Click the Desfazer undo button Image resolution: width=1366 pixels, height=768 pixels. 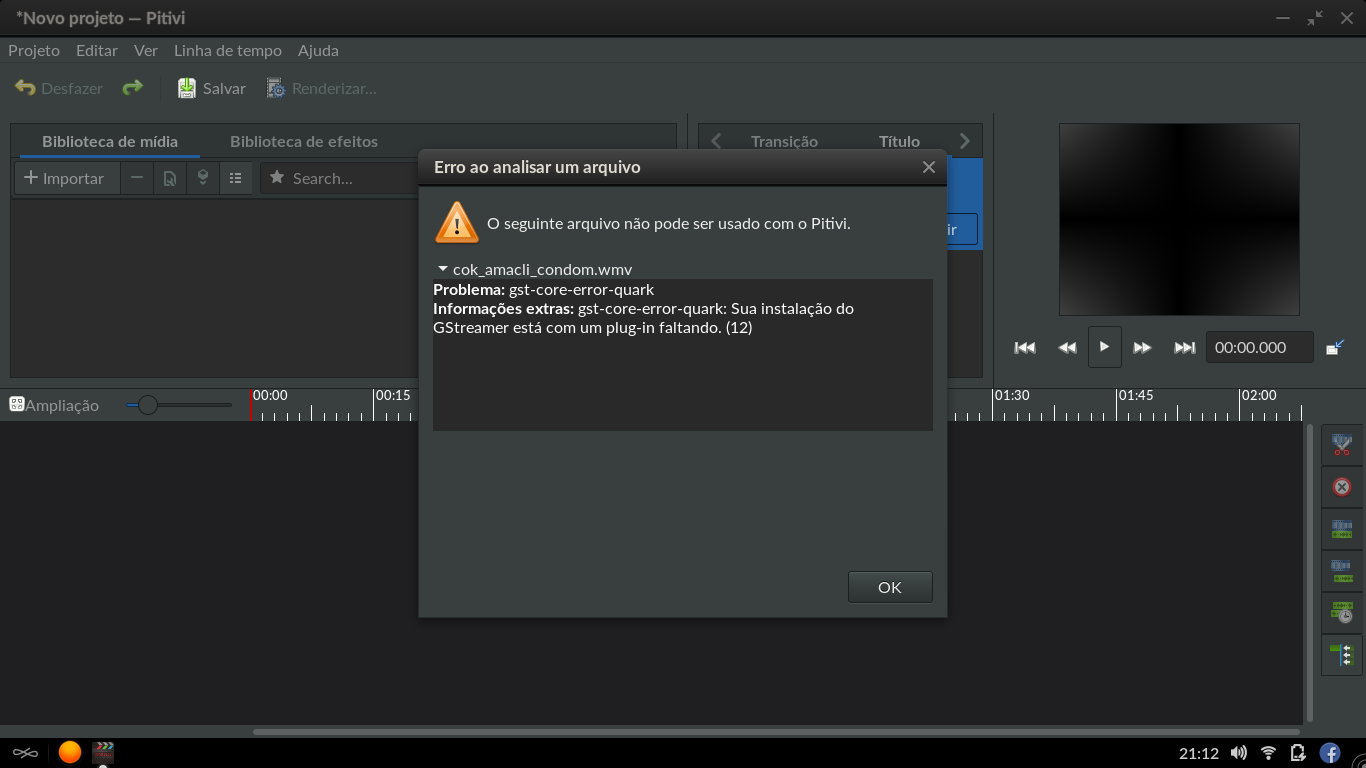[58, 88]
